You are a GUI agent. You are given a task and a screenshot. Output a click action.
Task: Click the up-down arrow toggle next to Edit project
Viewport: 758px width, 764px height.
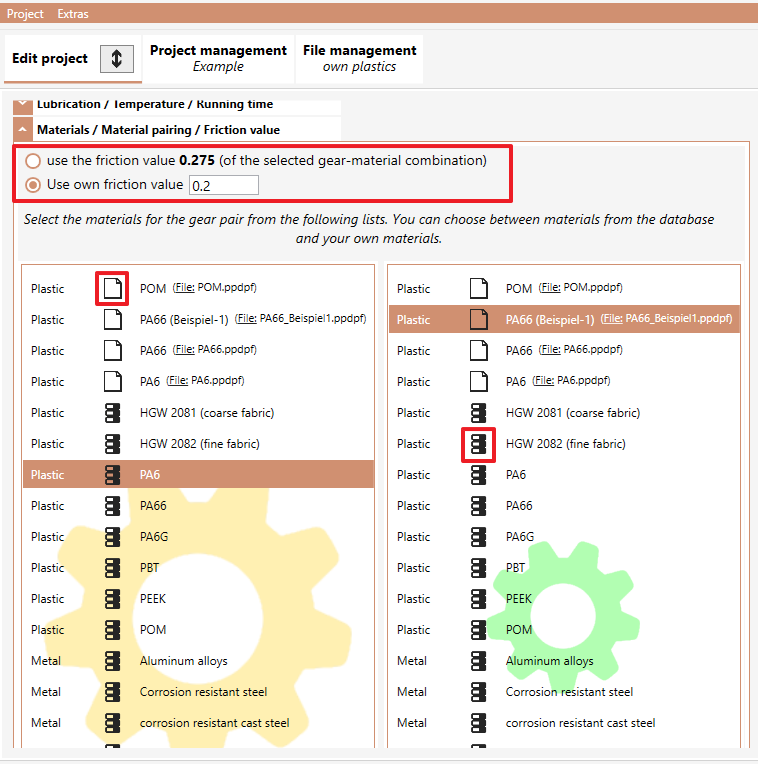pos(117,59)
